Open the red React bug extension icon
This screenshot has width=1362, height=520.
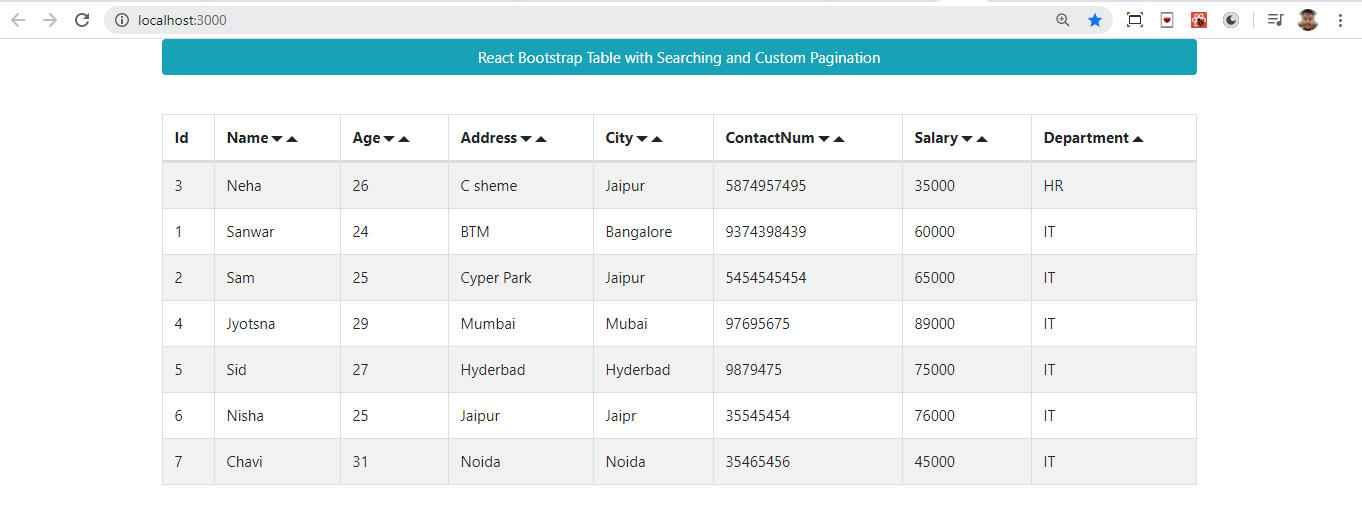click(1199, 20)
